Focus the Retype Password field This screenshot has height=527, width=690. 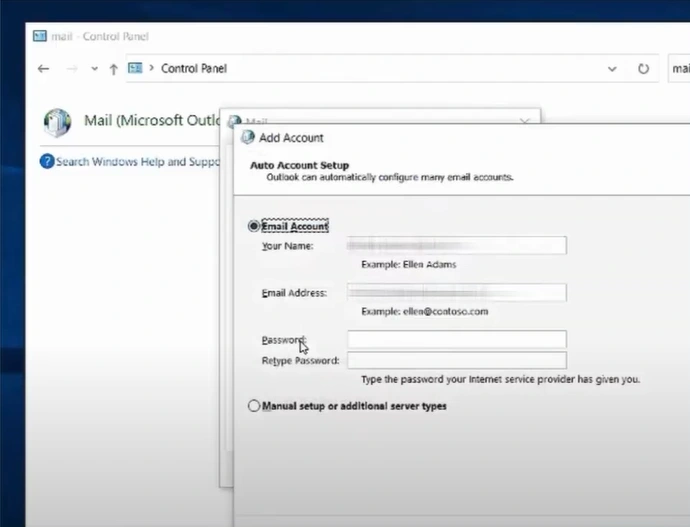tap(457, 360)
